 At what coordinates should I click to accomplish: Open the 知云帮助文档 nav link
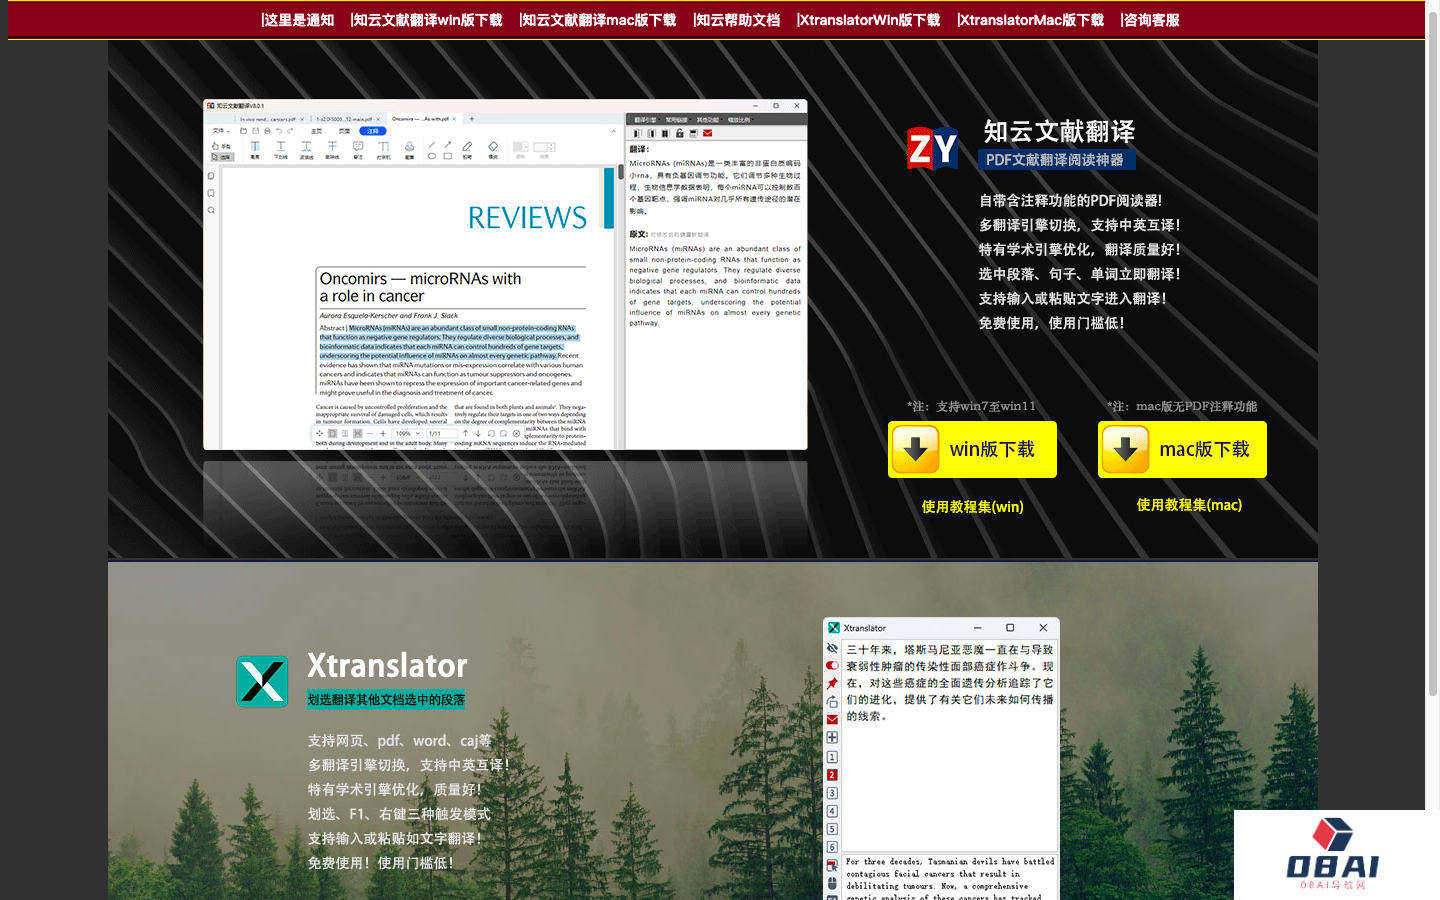[737, 20]
